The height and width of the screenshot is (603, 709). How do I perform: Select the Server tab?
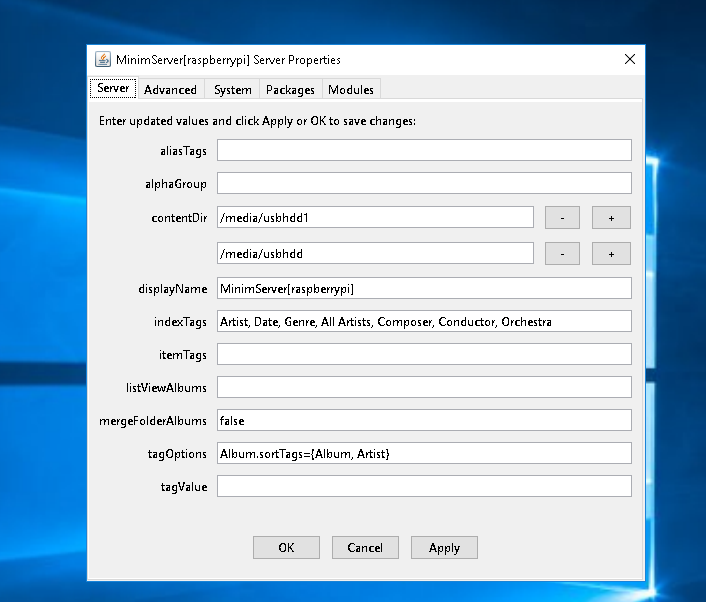tap(113, 88)
